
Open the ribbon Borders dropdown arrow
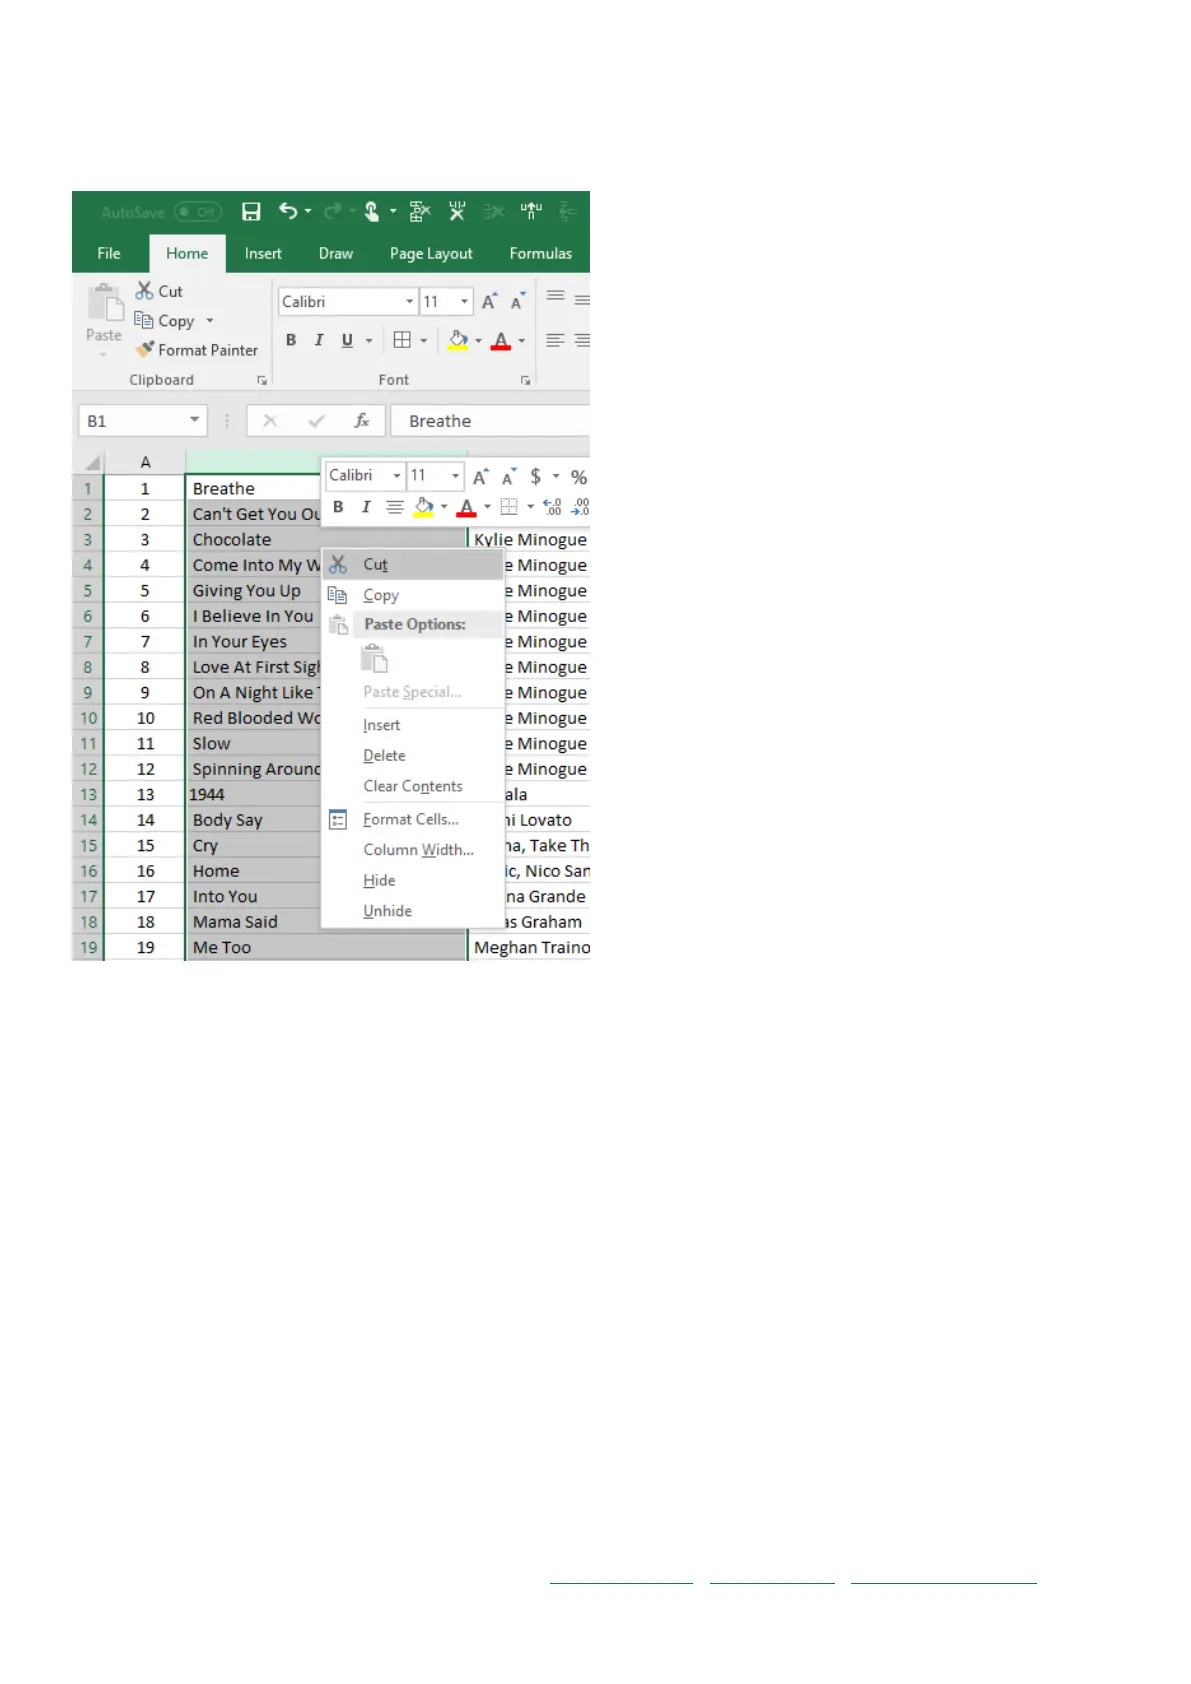pyautogui.click(x=424, y=341)
